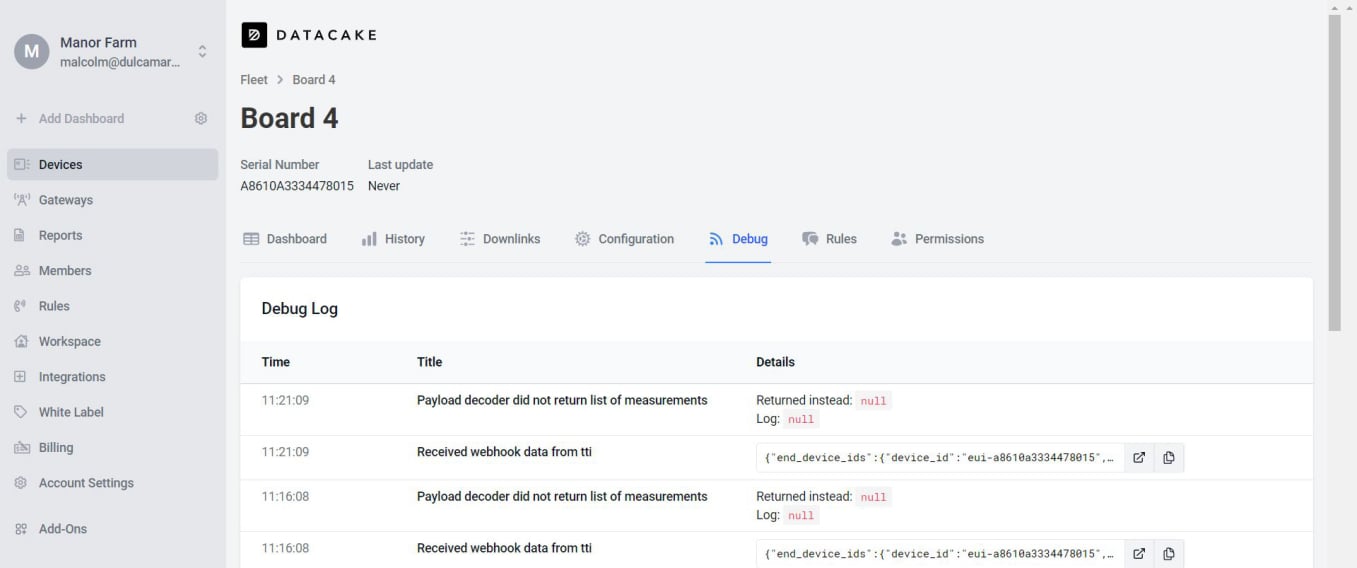
Task: Open Workspace in the sidebar
Action: click(x=112, y=341)
